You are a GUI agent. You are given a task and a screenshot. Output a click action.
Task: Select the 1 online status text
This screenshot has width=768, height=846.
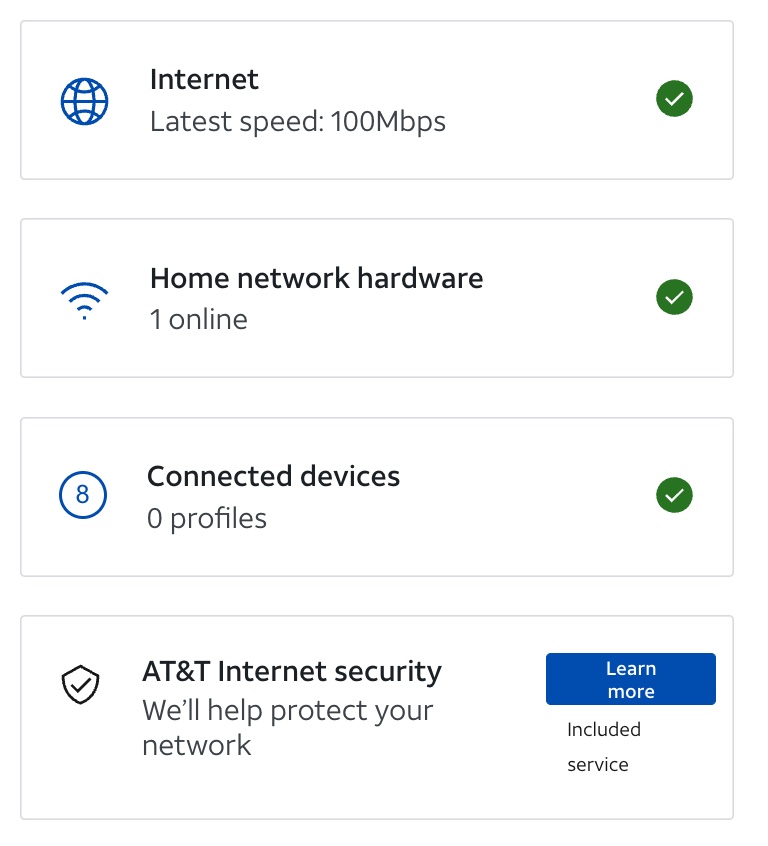198,319
